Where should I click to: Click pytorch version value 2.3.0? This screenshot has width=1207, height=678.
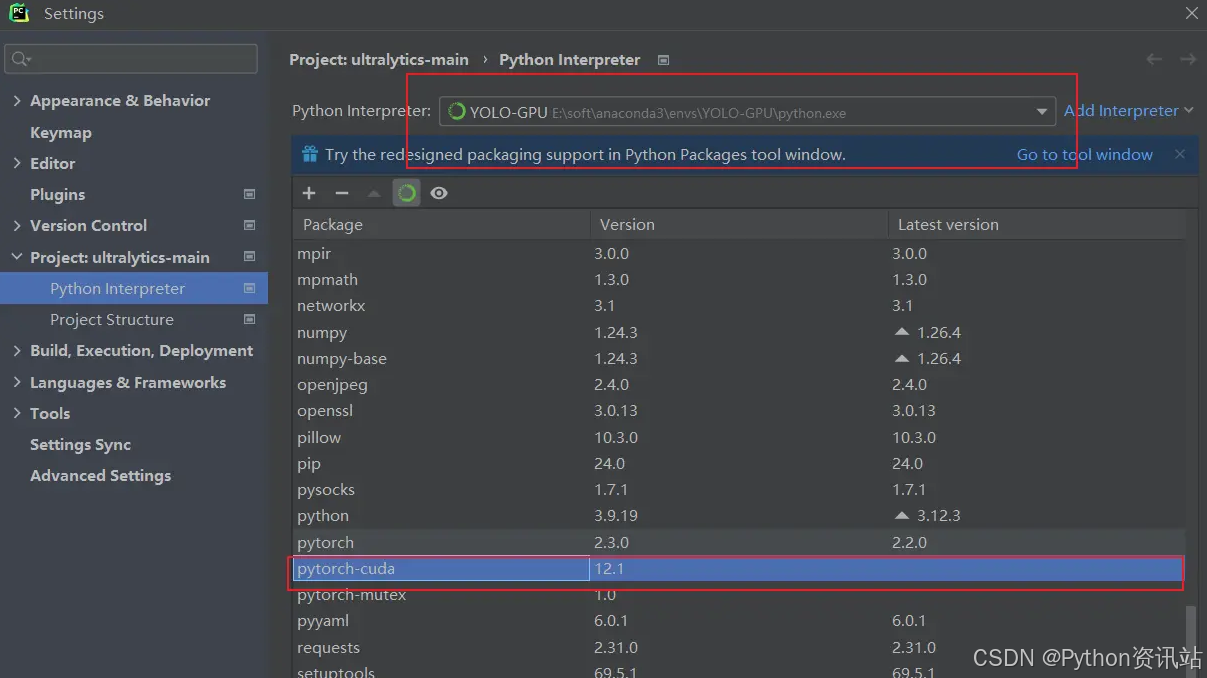pos(611,542)
